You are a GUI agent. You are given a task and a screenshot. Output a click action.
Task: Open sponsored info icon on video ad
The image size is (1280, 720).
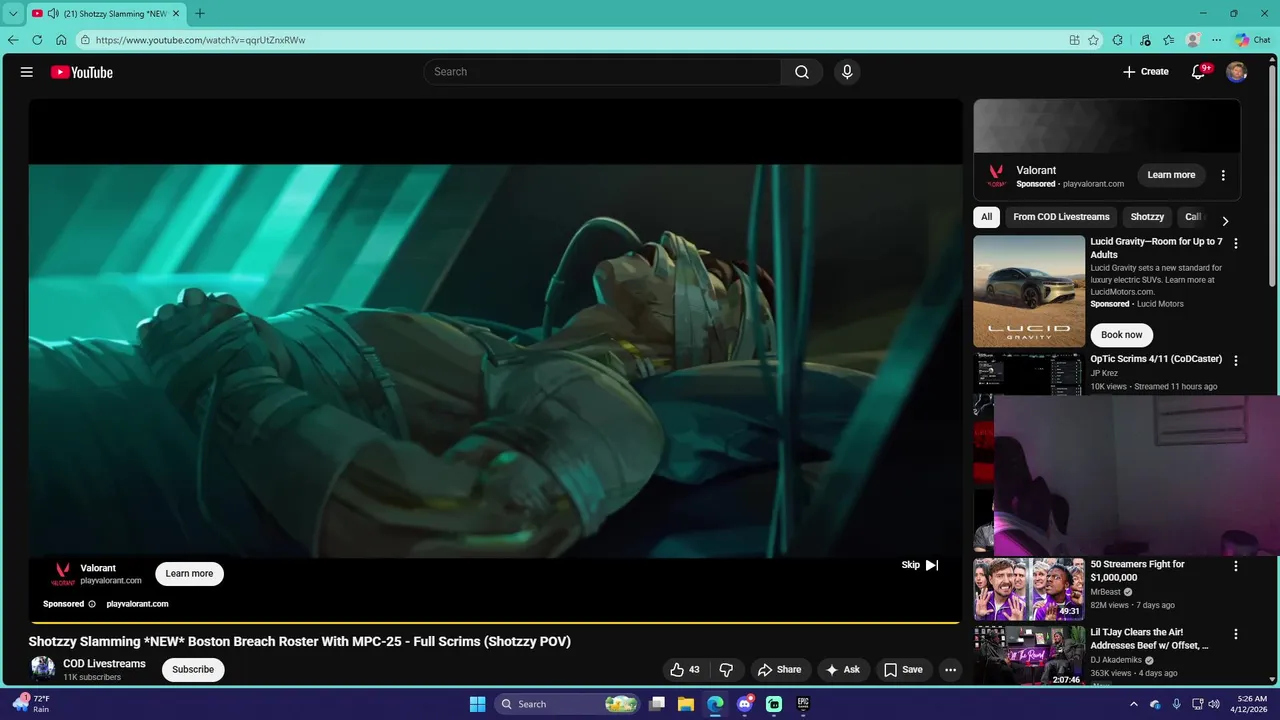pyautogui.click(x=92, y=604)
